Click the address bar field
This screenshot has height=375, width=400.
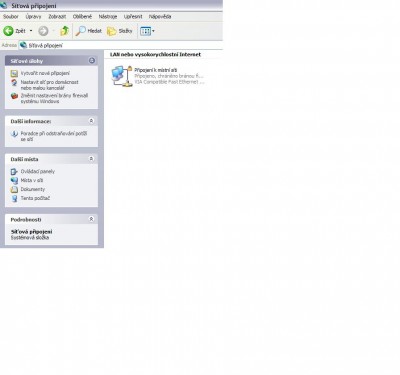pyautogui.click(x=121, y=45)
